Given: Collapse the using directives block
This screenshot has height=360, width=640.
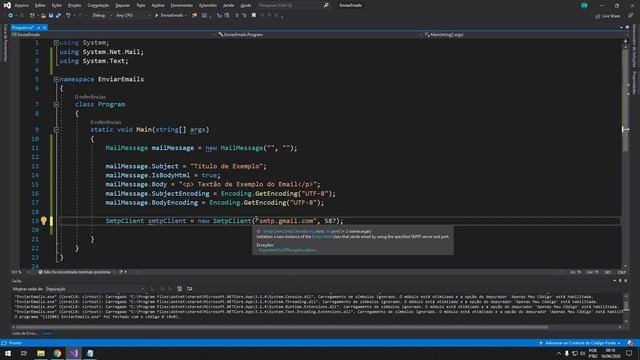Looking at the screenshot, I should point(56,42).
